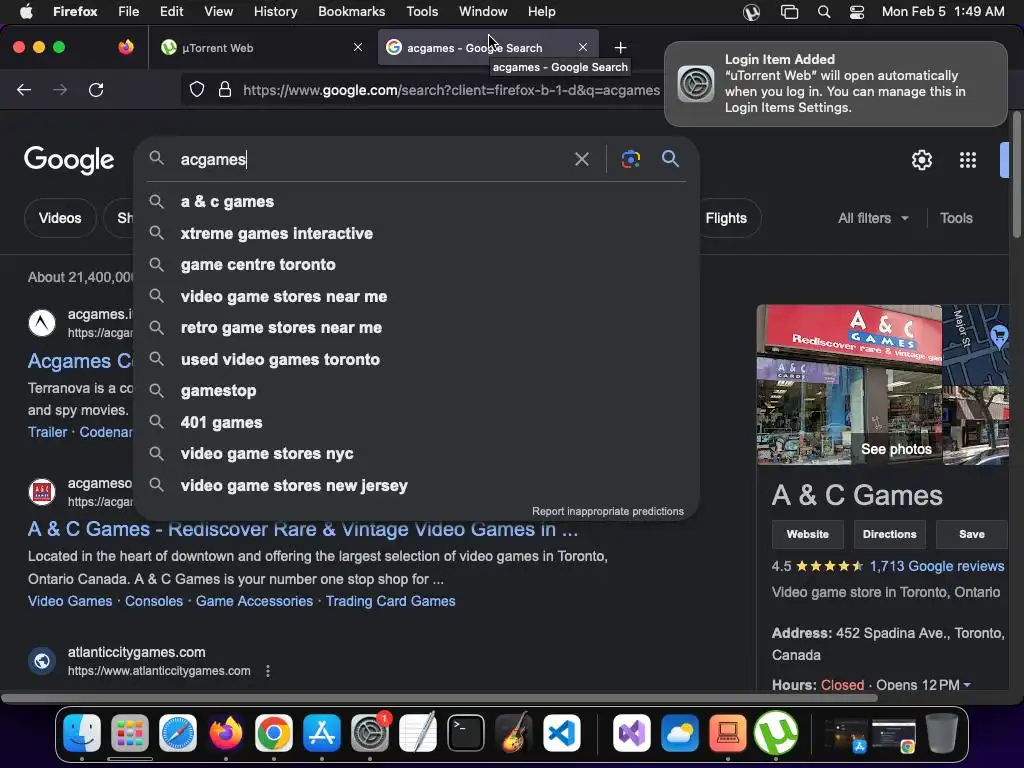Open the Bookmarks menu
Viewport: 1024px width, 768px height.
tap(351, 12)
